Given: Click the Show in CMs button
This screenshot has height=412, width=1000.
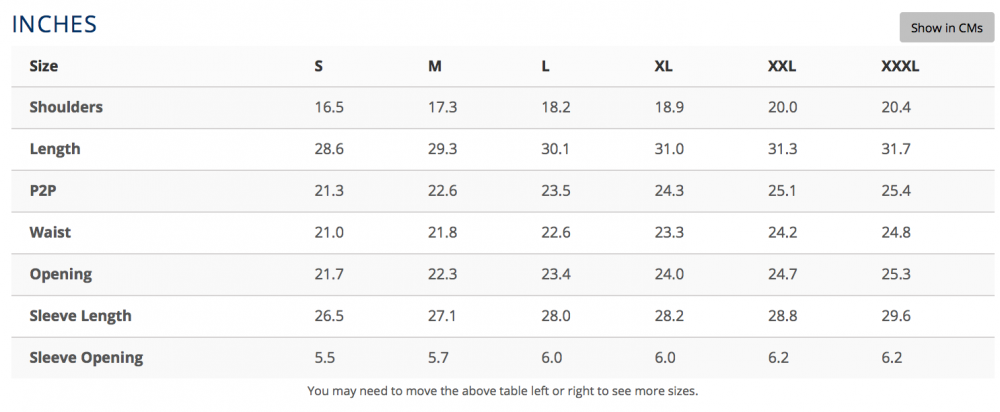Looking at the screenshot, I should coord(946,28).
